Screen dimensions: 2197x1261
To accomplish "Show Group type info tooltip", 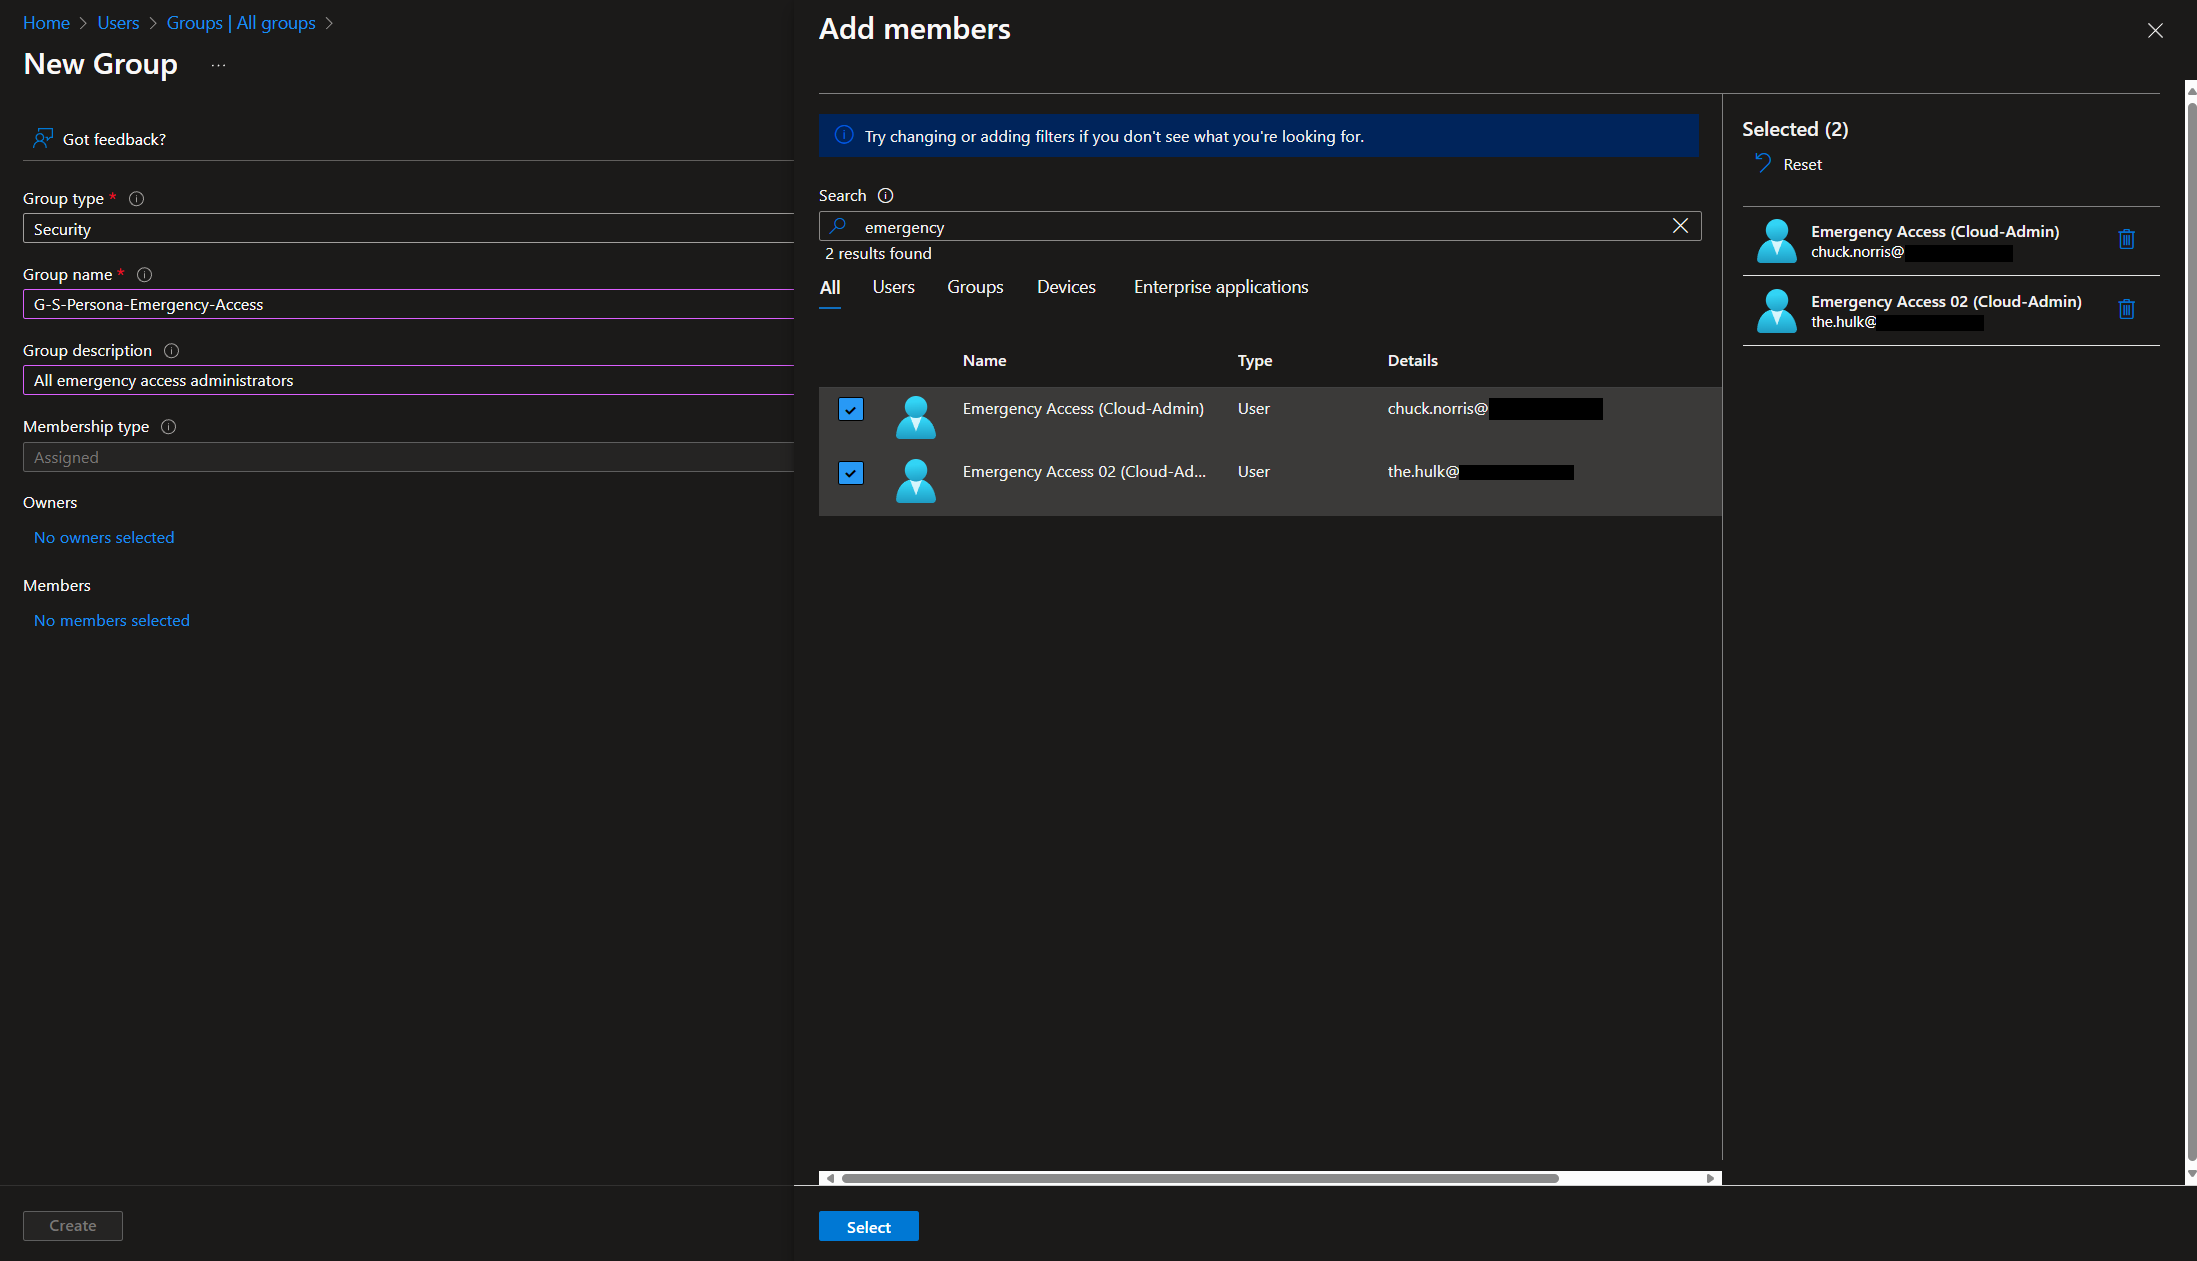I will coord(137,199).
